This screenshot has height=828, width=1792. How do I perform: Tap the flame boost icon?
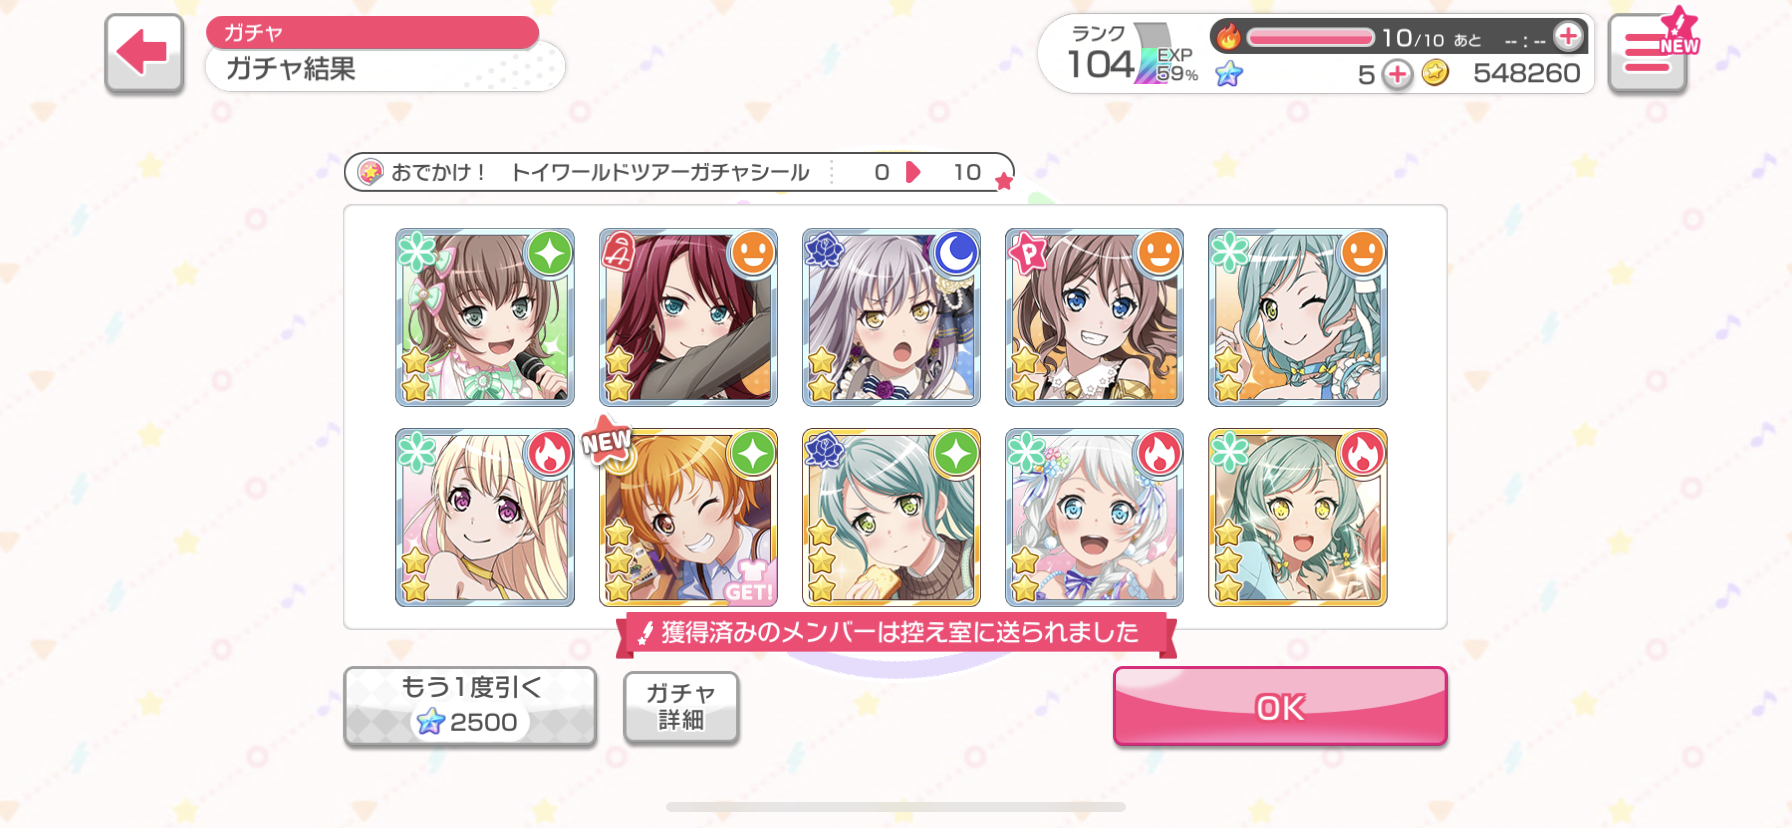coord(1228,37)
